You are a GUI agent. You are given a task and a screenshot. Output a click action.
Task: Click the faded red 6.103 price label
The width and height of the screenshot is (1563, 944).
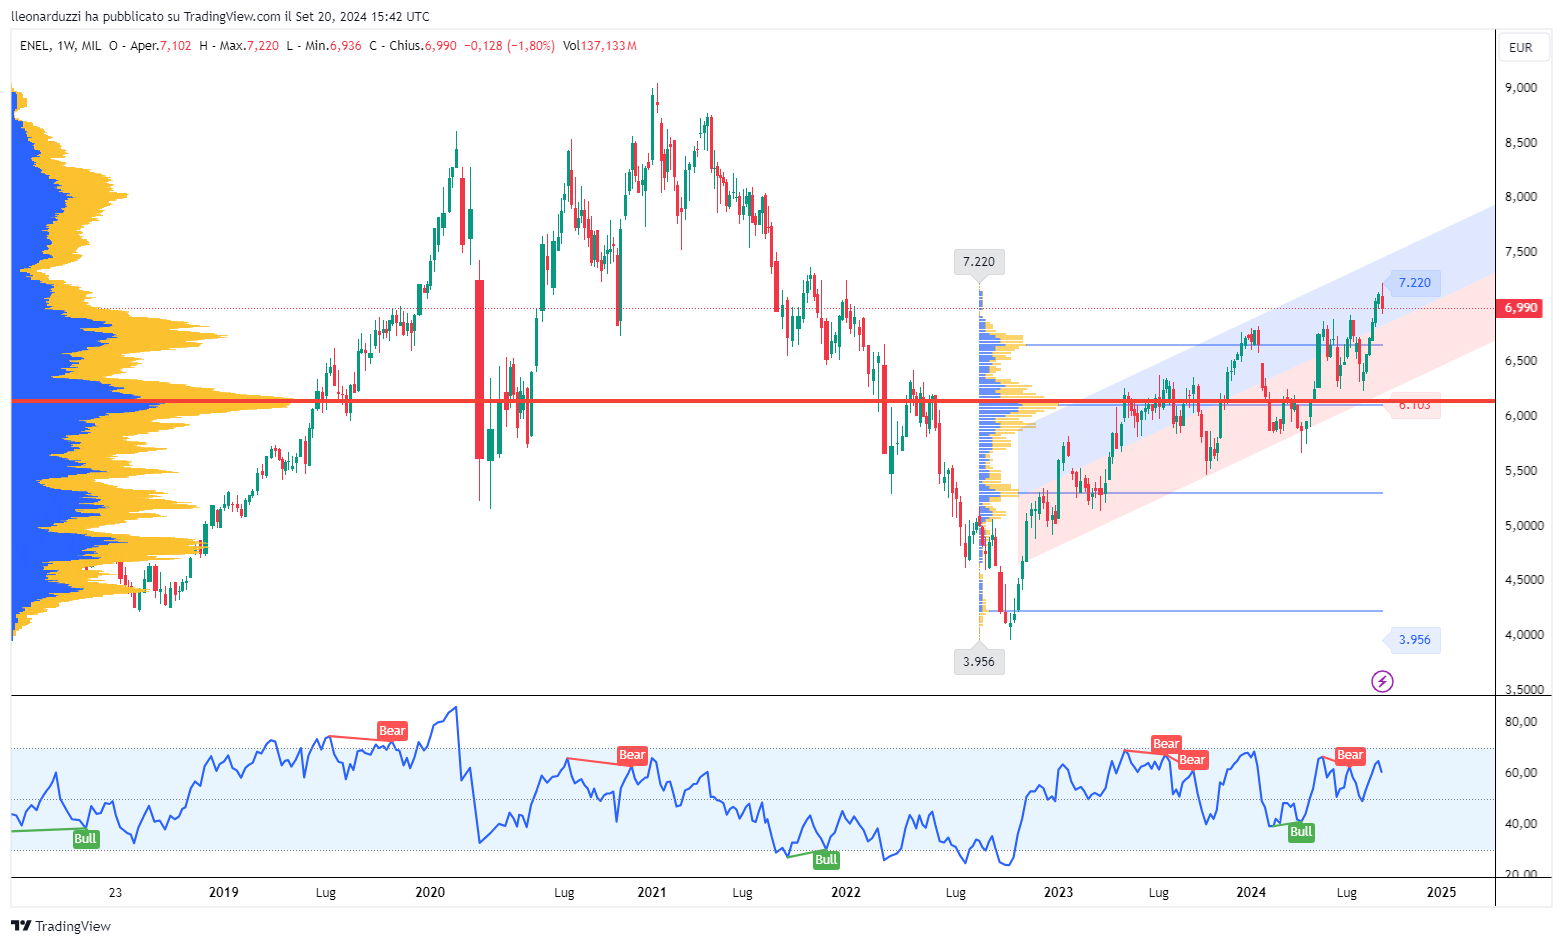pyautogui.click(x=1414, y=405)
